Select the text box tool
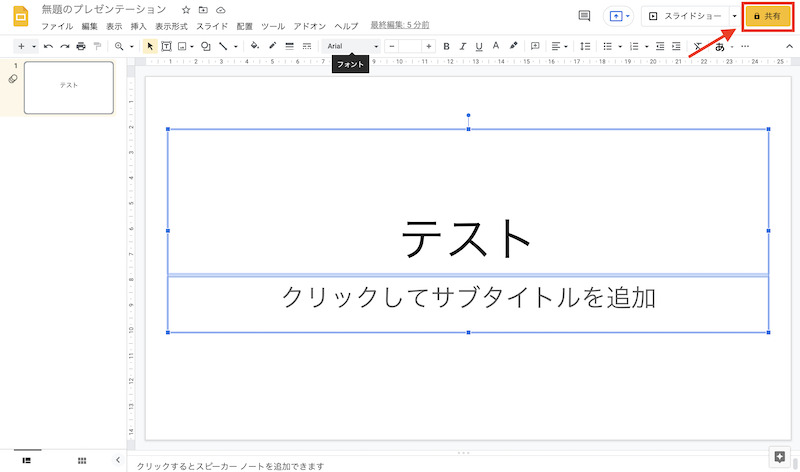The width and height of the screenshot is (800, 472). [x=166, y=46]
